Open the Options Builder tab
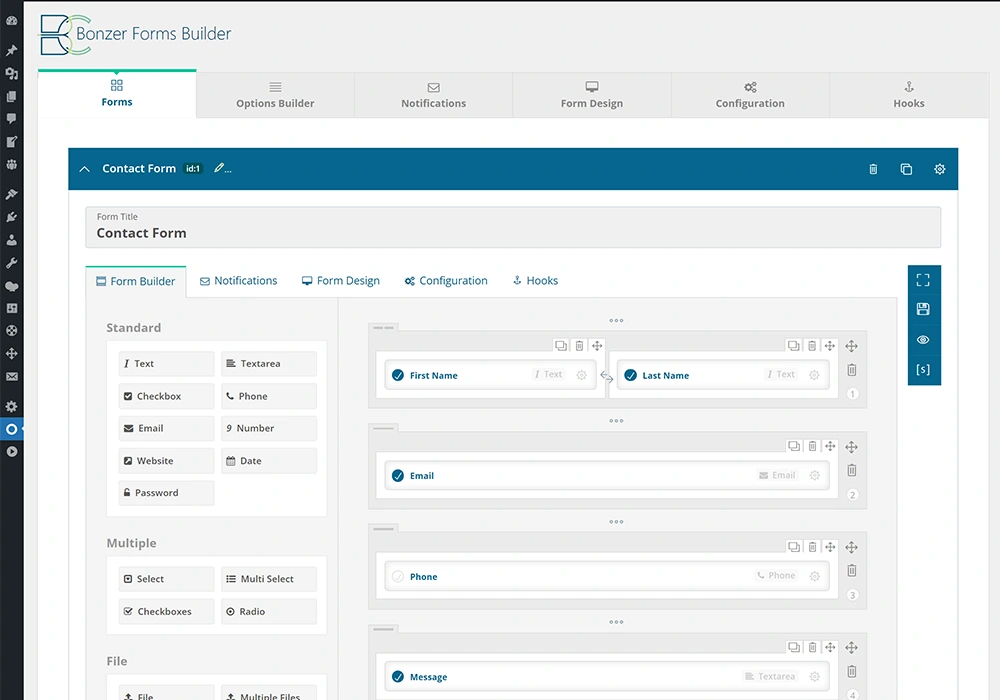The width and height of the screenshot is (1000, 700). click(x=274, y=95)
